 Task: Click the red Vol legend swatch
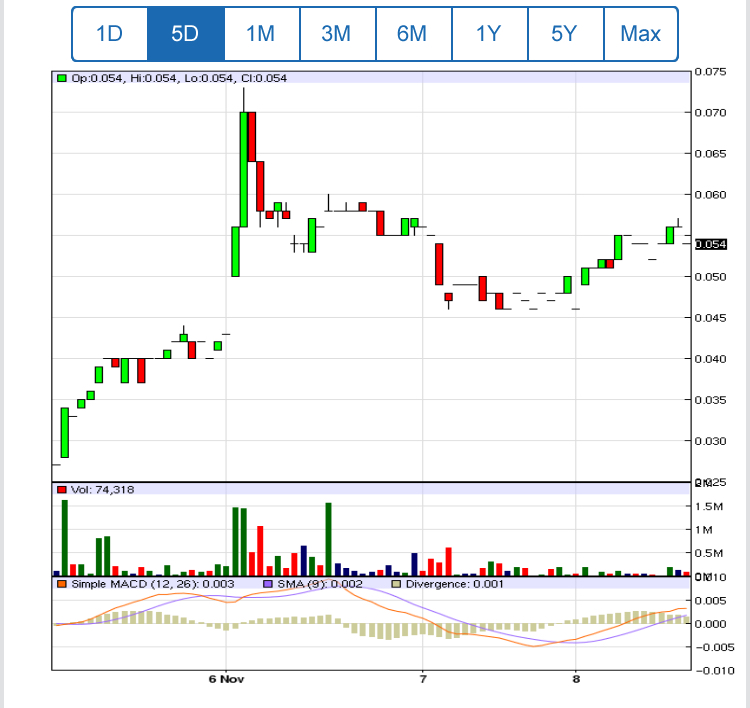tap(62, 490)
